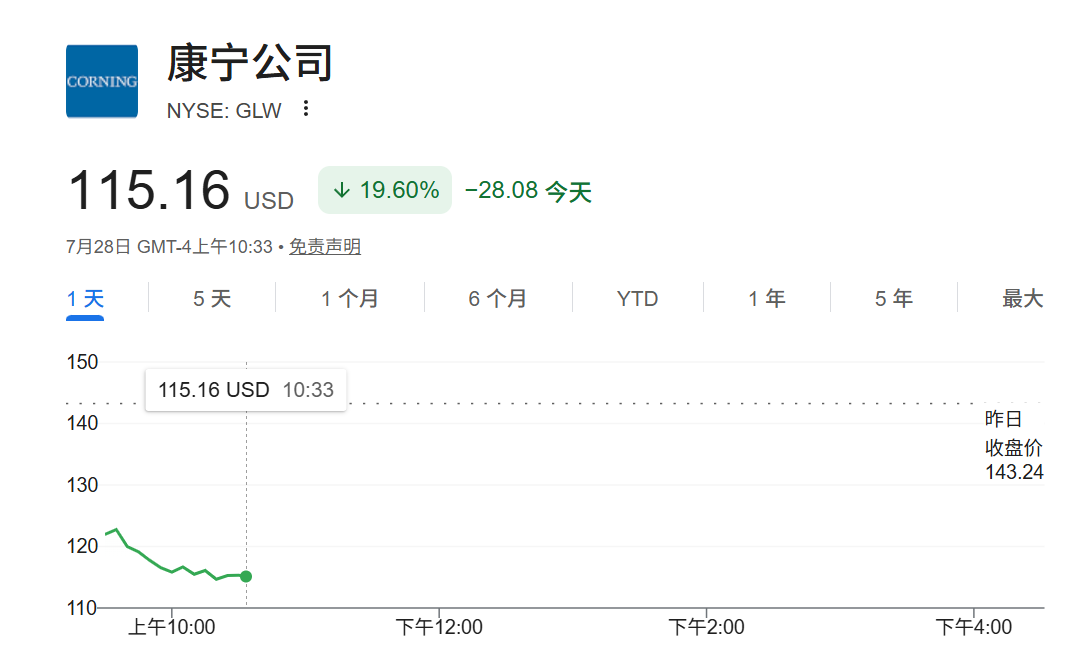Click the 康宁公司 company title

pyautogui.click(x=249, y=63)
